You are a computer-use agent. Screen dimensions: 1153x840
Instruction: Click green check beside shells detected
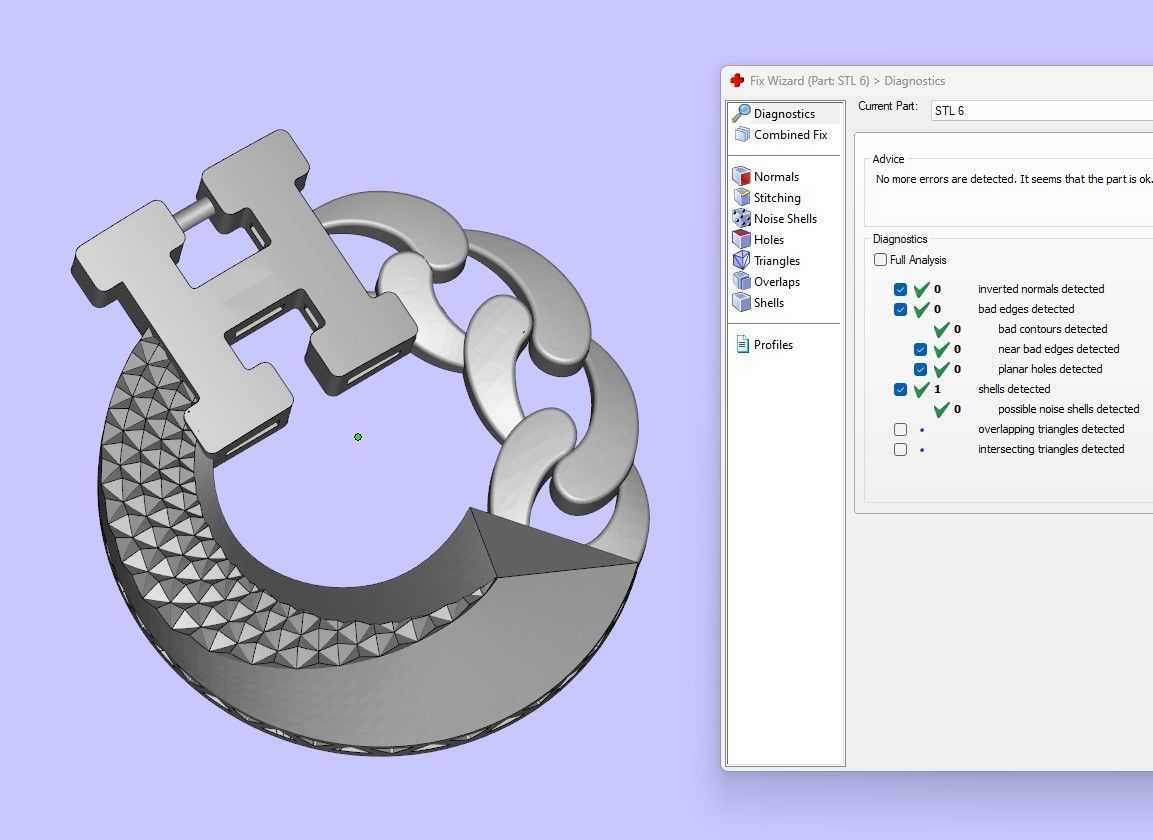pyautogui.click(x=921, y=389)
